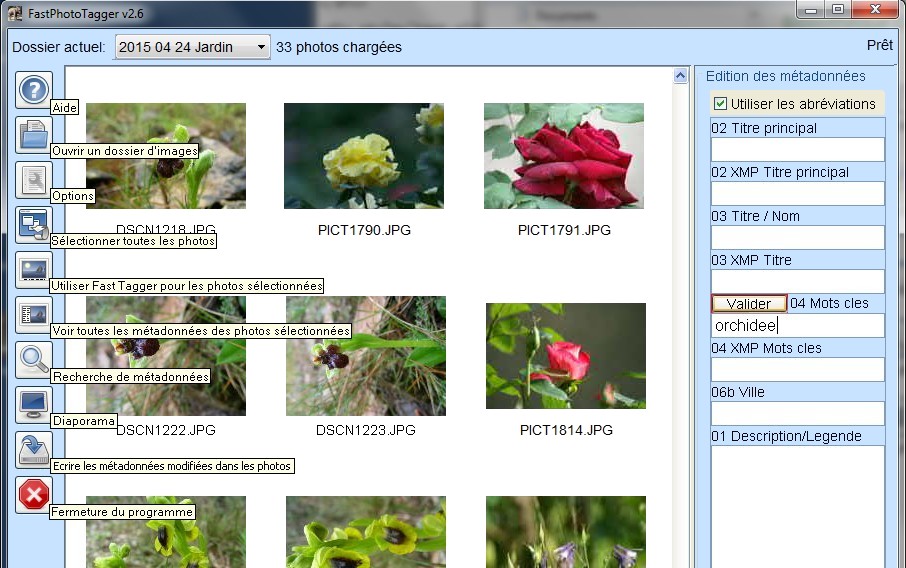This screenshot has height=568, width=906.
Task: Focus the 03 XMP Titre field
Action: point(797,281)
